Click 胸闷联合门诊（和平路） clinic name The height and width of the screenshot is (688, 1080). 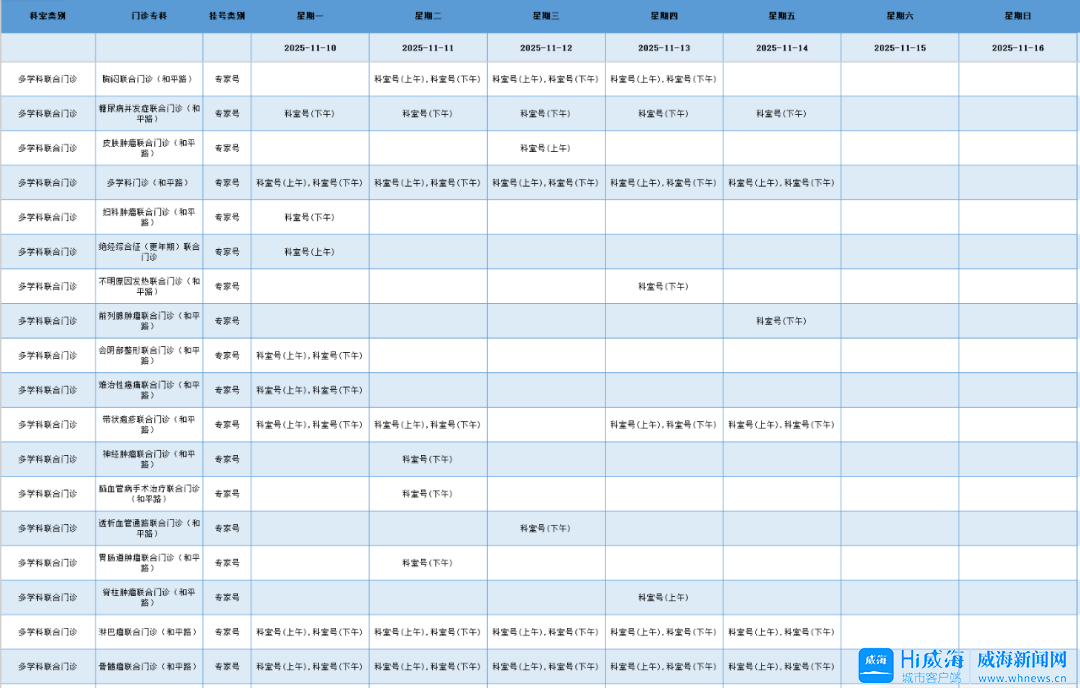pos(149,79)
